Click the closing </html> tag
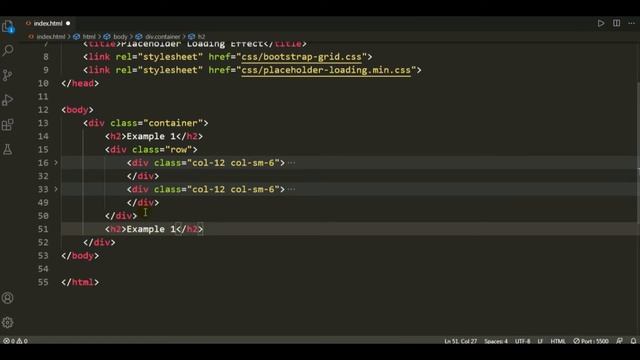Image resolution: width=640 pixels, height=360 pixels. [x=80, y=282]
